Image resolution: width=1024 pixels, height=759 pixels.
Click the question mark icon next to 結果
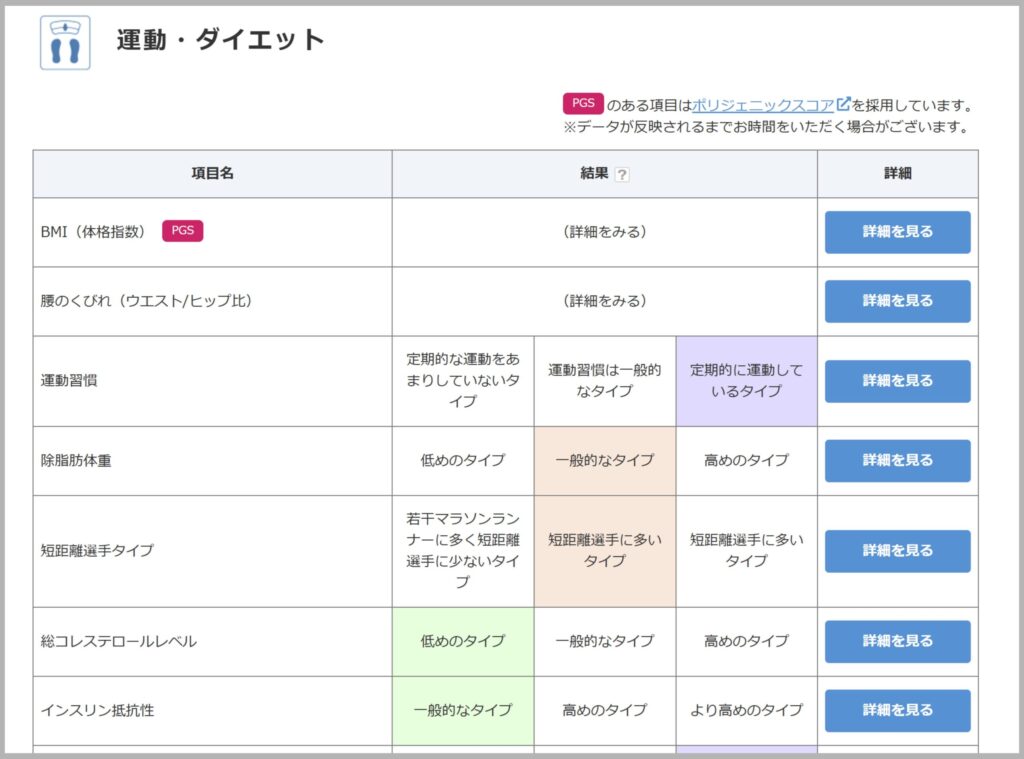click(622, 174)
